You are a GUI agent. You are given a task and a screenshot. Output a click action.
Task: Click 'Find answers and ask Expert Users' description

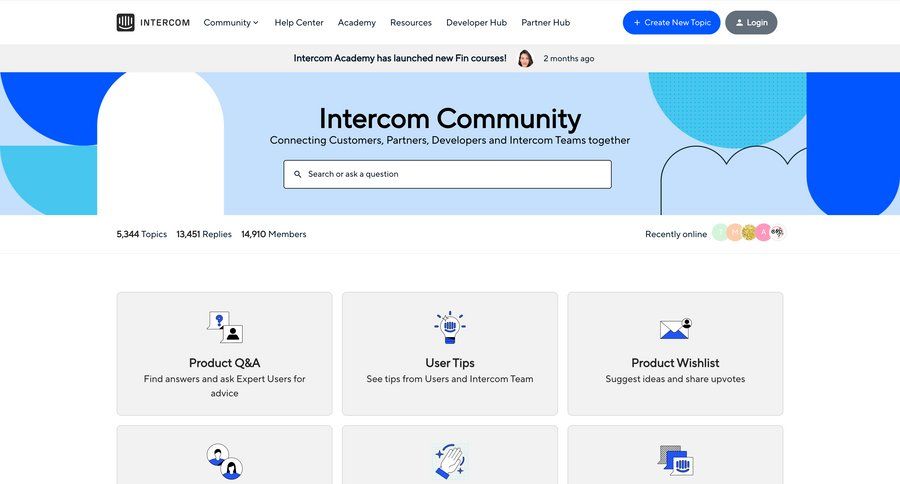pyautogui.click(x=224, y=386)
